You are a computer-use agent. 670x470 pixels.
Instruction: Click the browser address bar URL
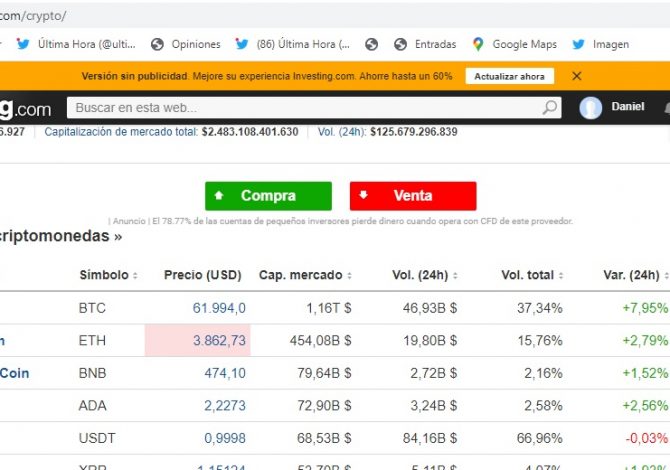pyautogui.click(x=33, y=16)
